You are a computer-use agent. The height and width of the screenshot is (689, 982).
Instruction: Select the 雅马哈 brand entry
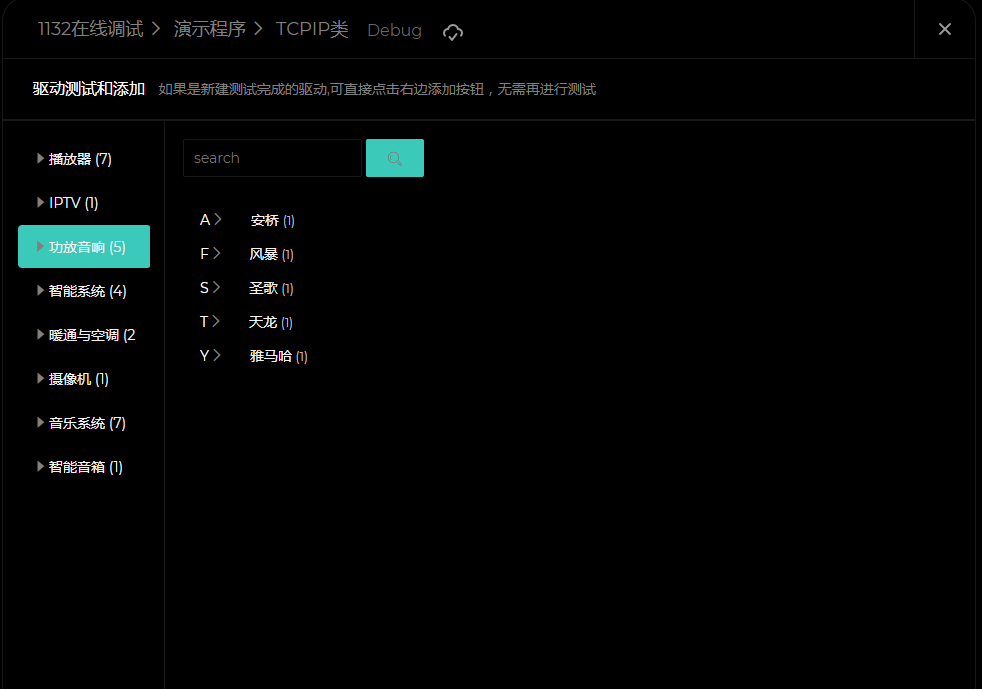(x=271, y=357)
